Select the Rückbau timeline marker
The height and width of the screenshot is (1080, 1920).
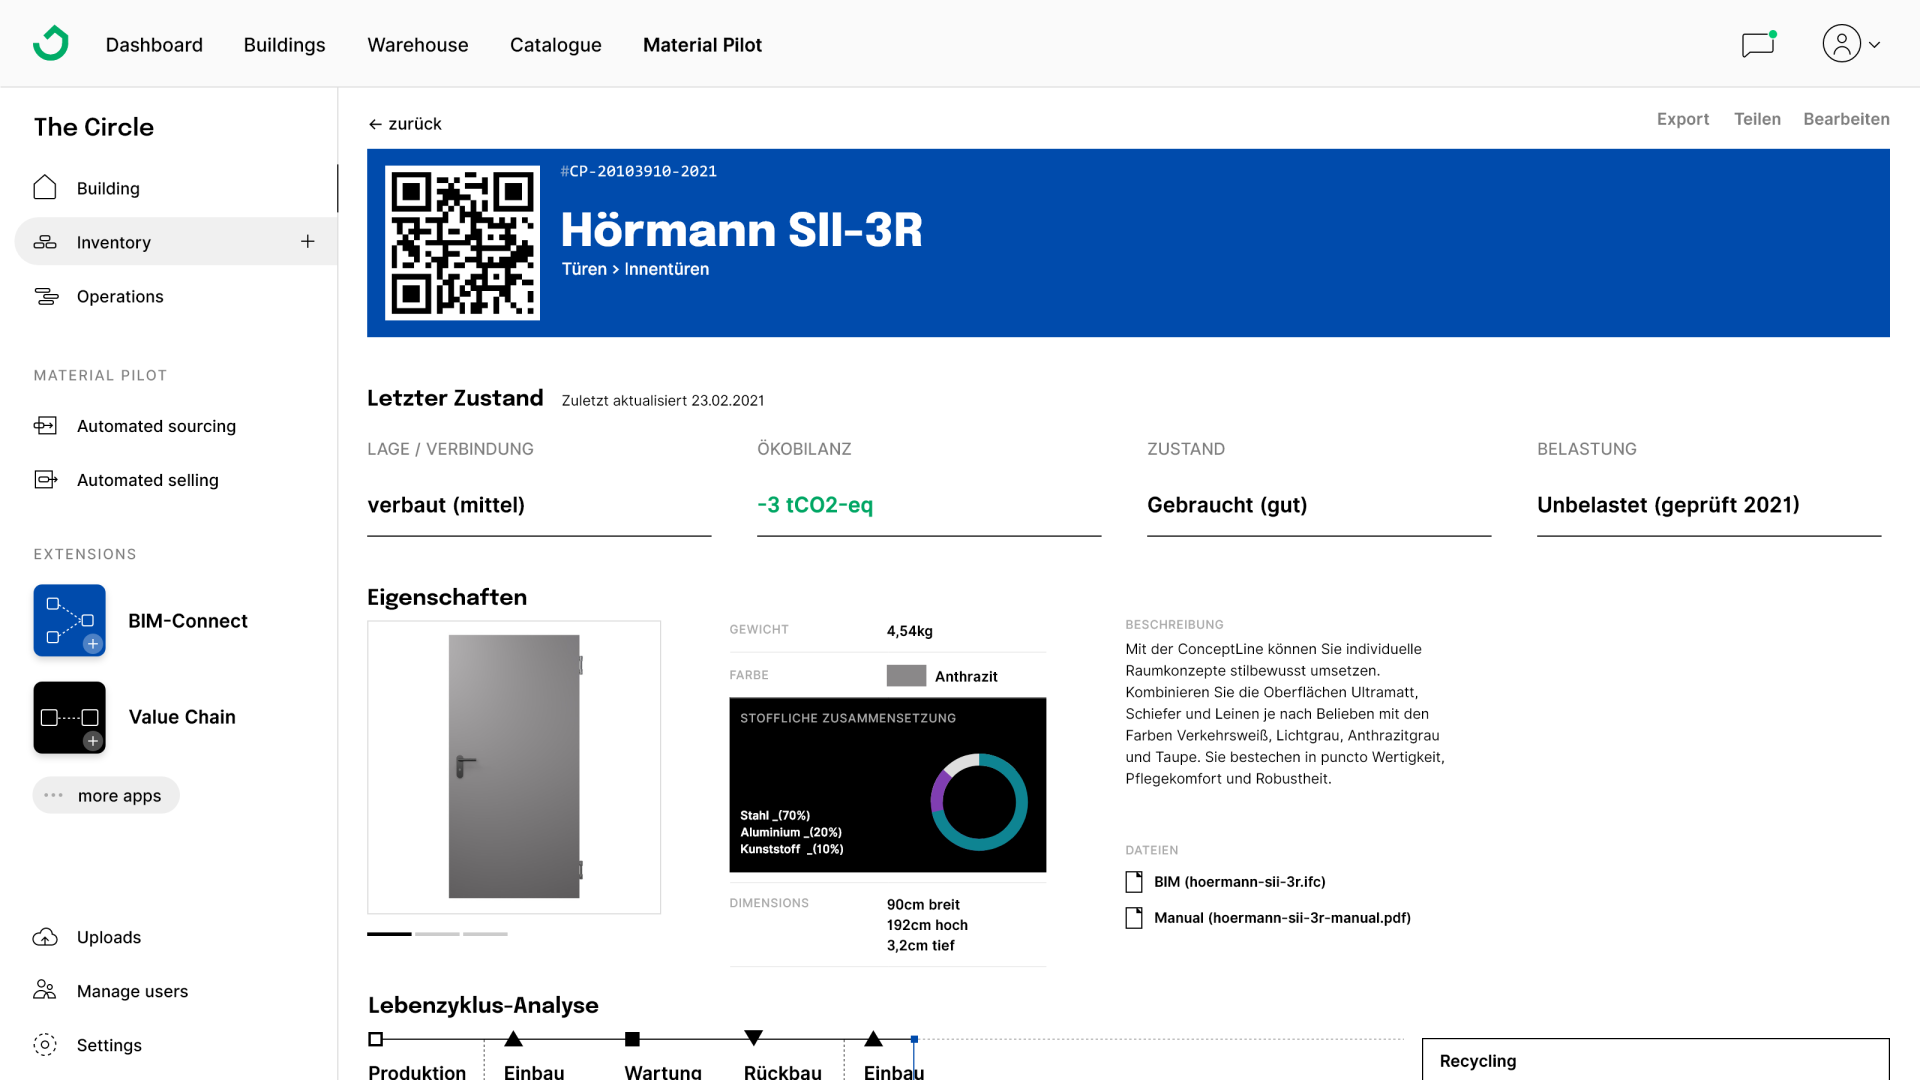pos(754,1038)
